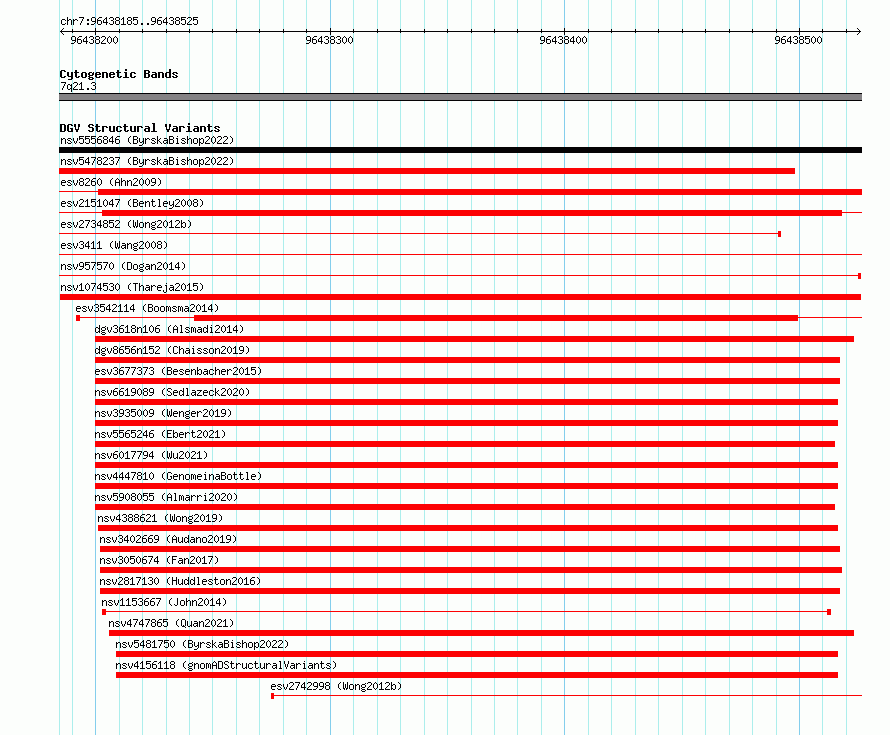Image resolution: width=890 pixels, height=735 pixels.
Task: Click nsv3935009 (Wenger2019) label
Action: coord(163,413)
